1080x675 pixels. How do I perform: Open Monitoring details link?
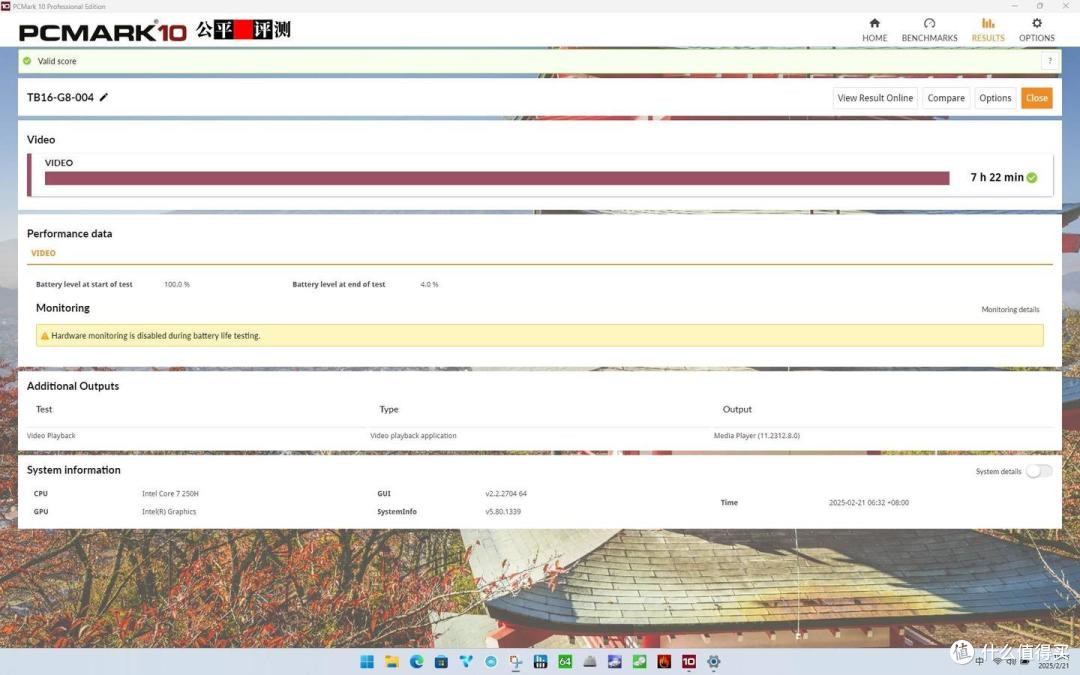click(1010, 309)
